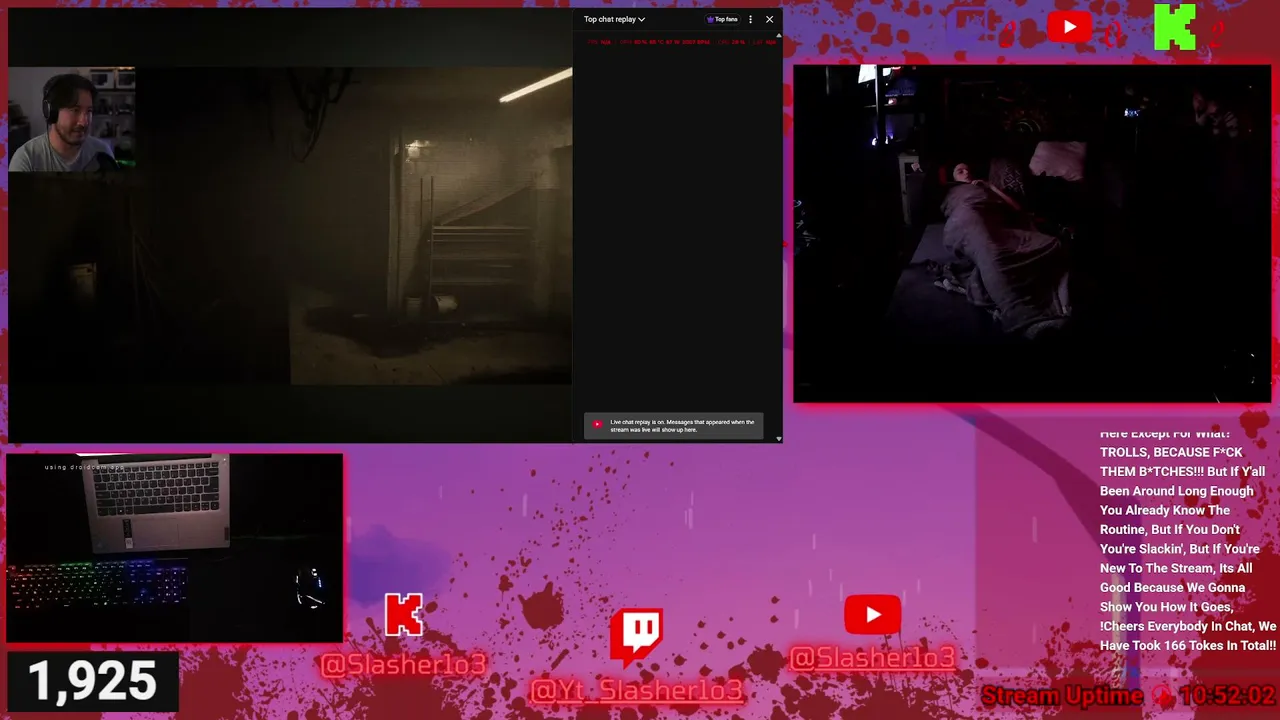The height and width of the screenshot is (720, 1280).
Task: Open the chat three-dot options menu
Action: pyautogui.click(x=750, y=19)
